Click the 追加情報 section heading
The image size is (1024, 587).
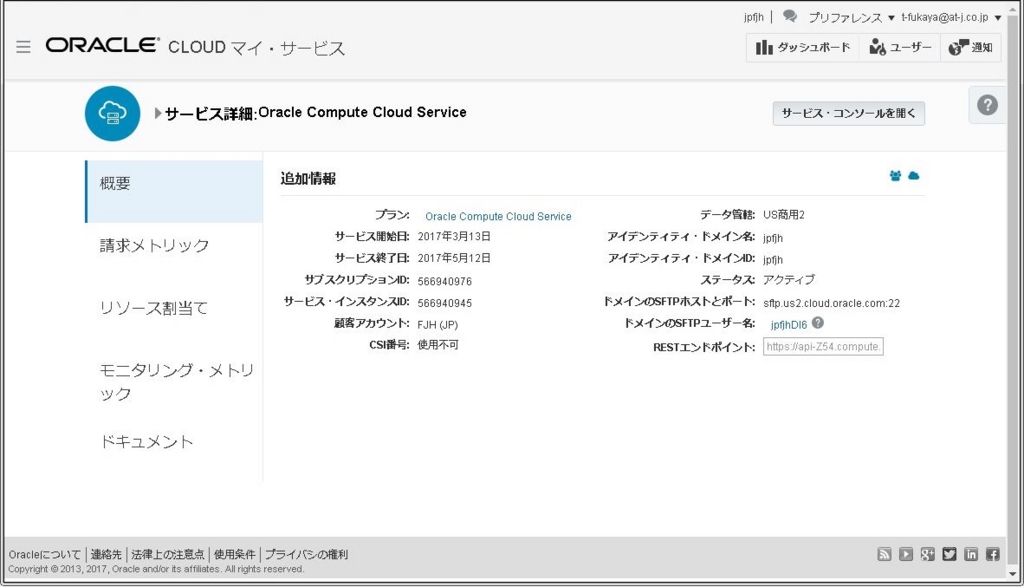click(308, 178)
